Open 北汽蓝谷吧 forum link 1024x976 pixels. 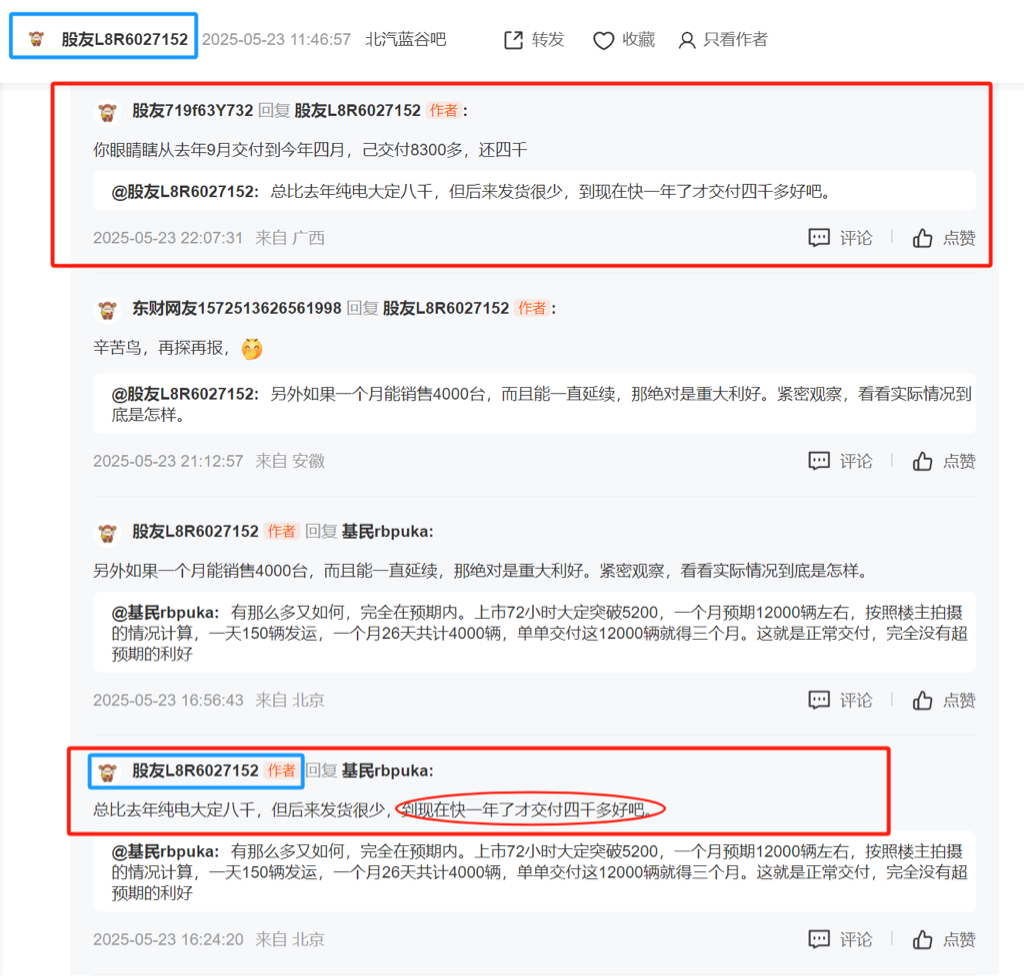pyautogui.click(x=406, y=39)
